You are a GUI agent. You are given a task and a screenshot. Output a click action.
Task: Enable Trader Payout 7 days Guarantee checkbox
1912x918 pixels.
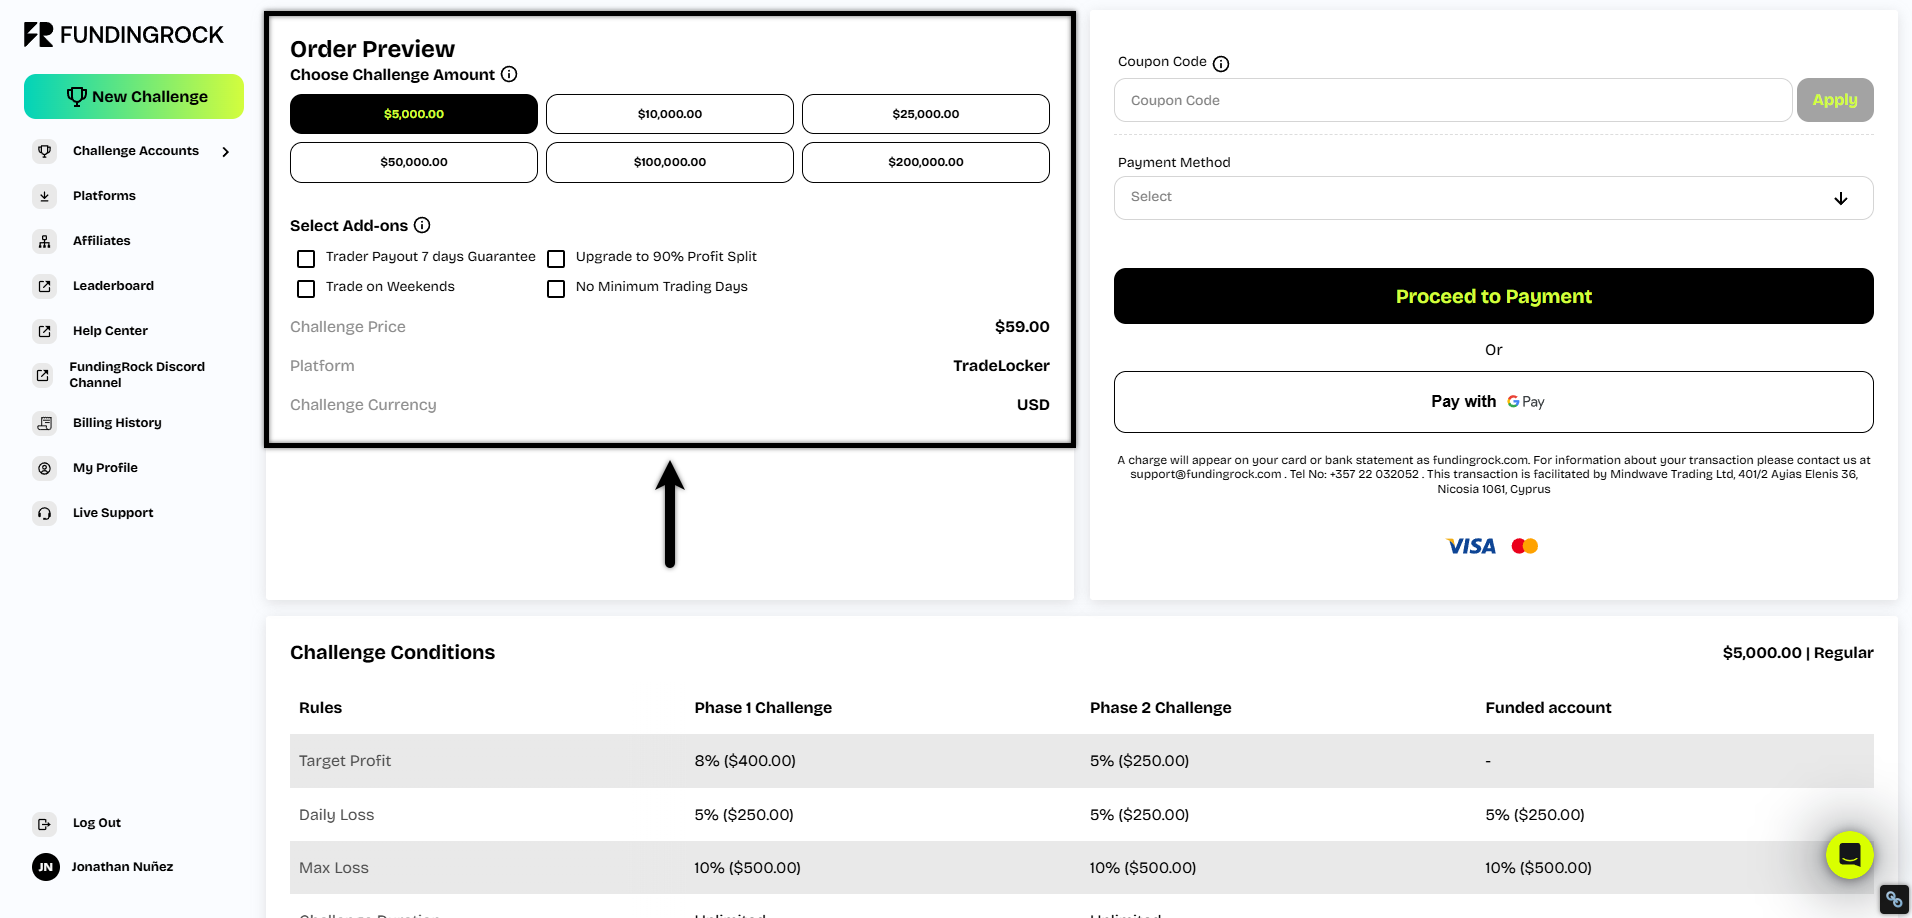click(306, 259)
